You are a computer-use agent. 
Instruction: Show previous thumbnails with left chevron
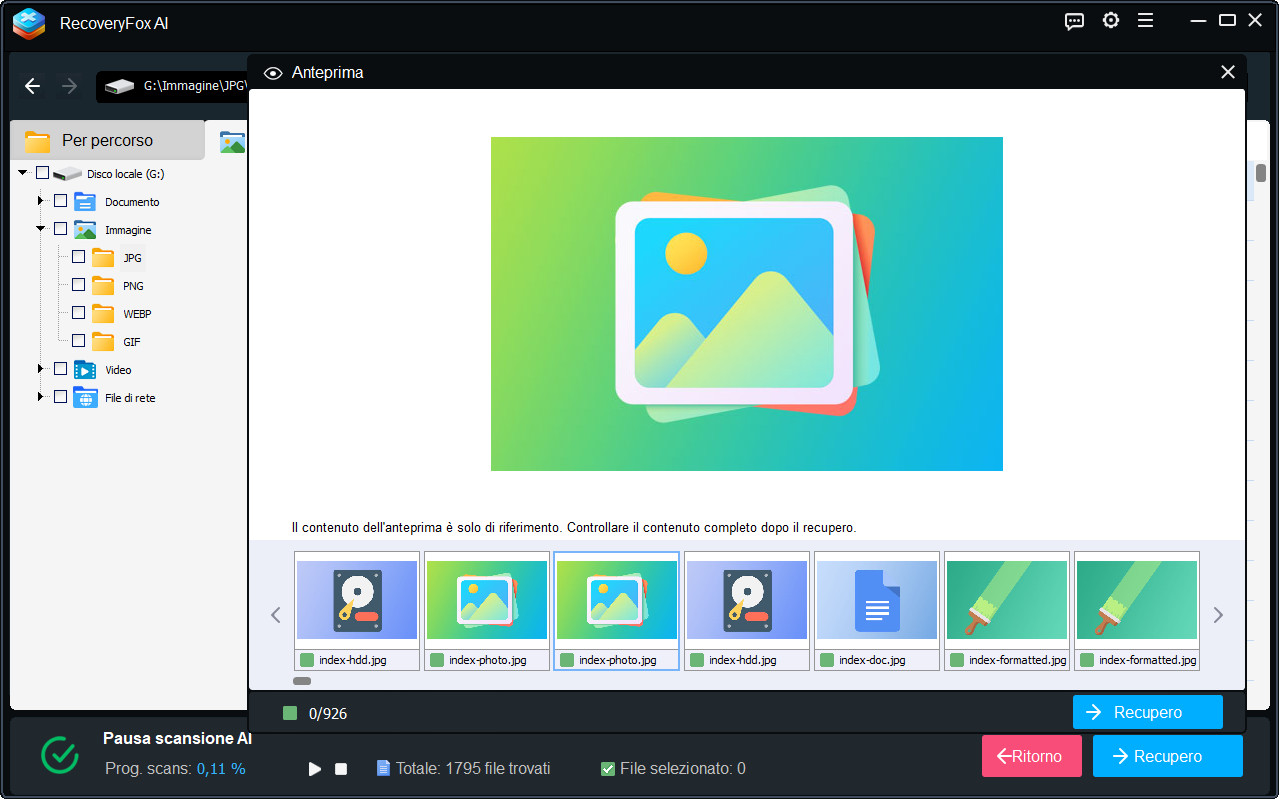[x=276, y=615]
